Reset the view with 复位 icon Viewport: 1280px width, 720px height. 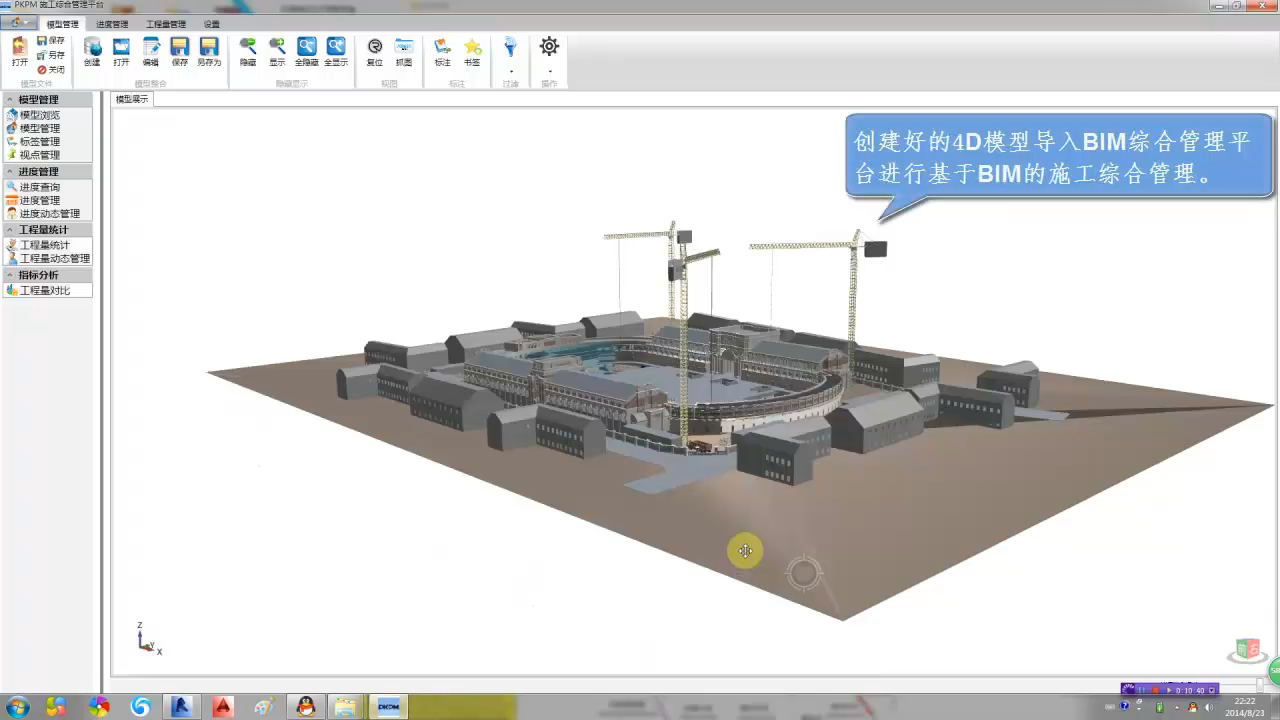(375, 51)
